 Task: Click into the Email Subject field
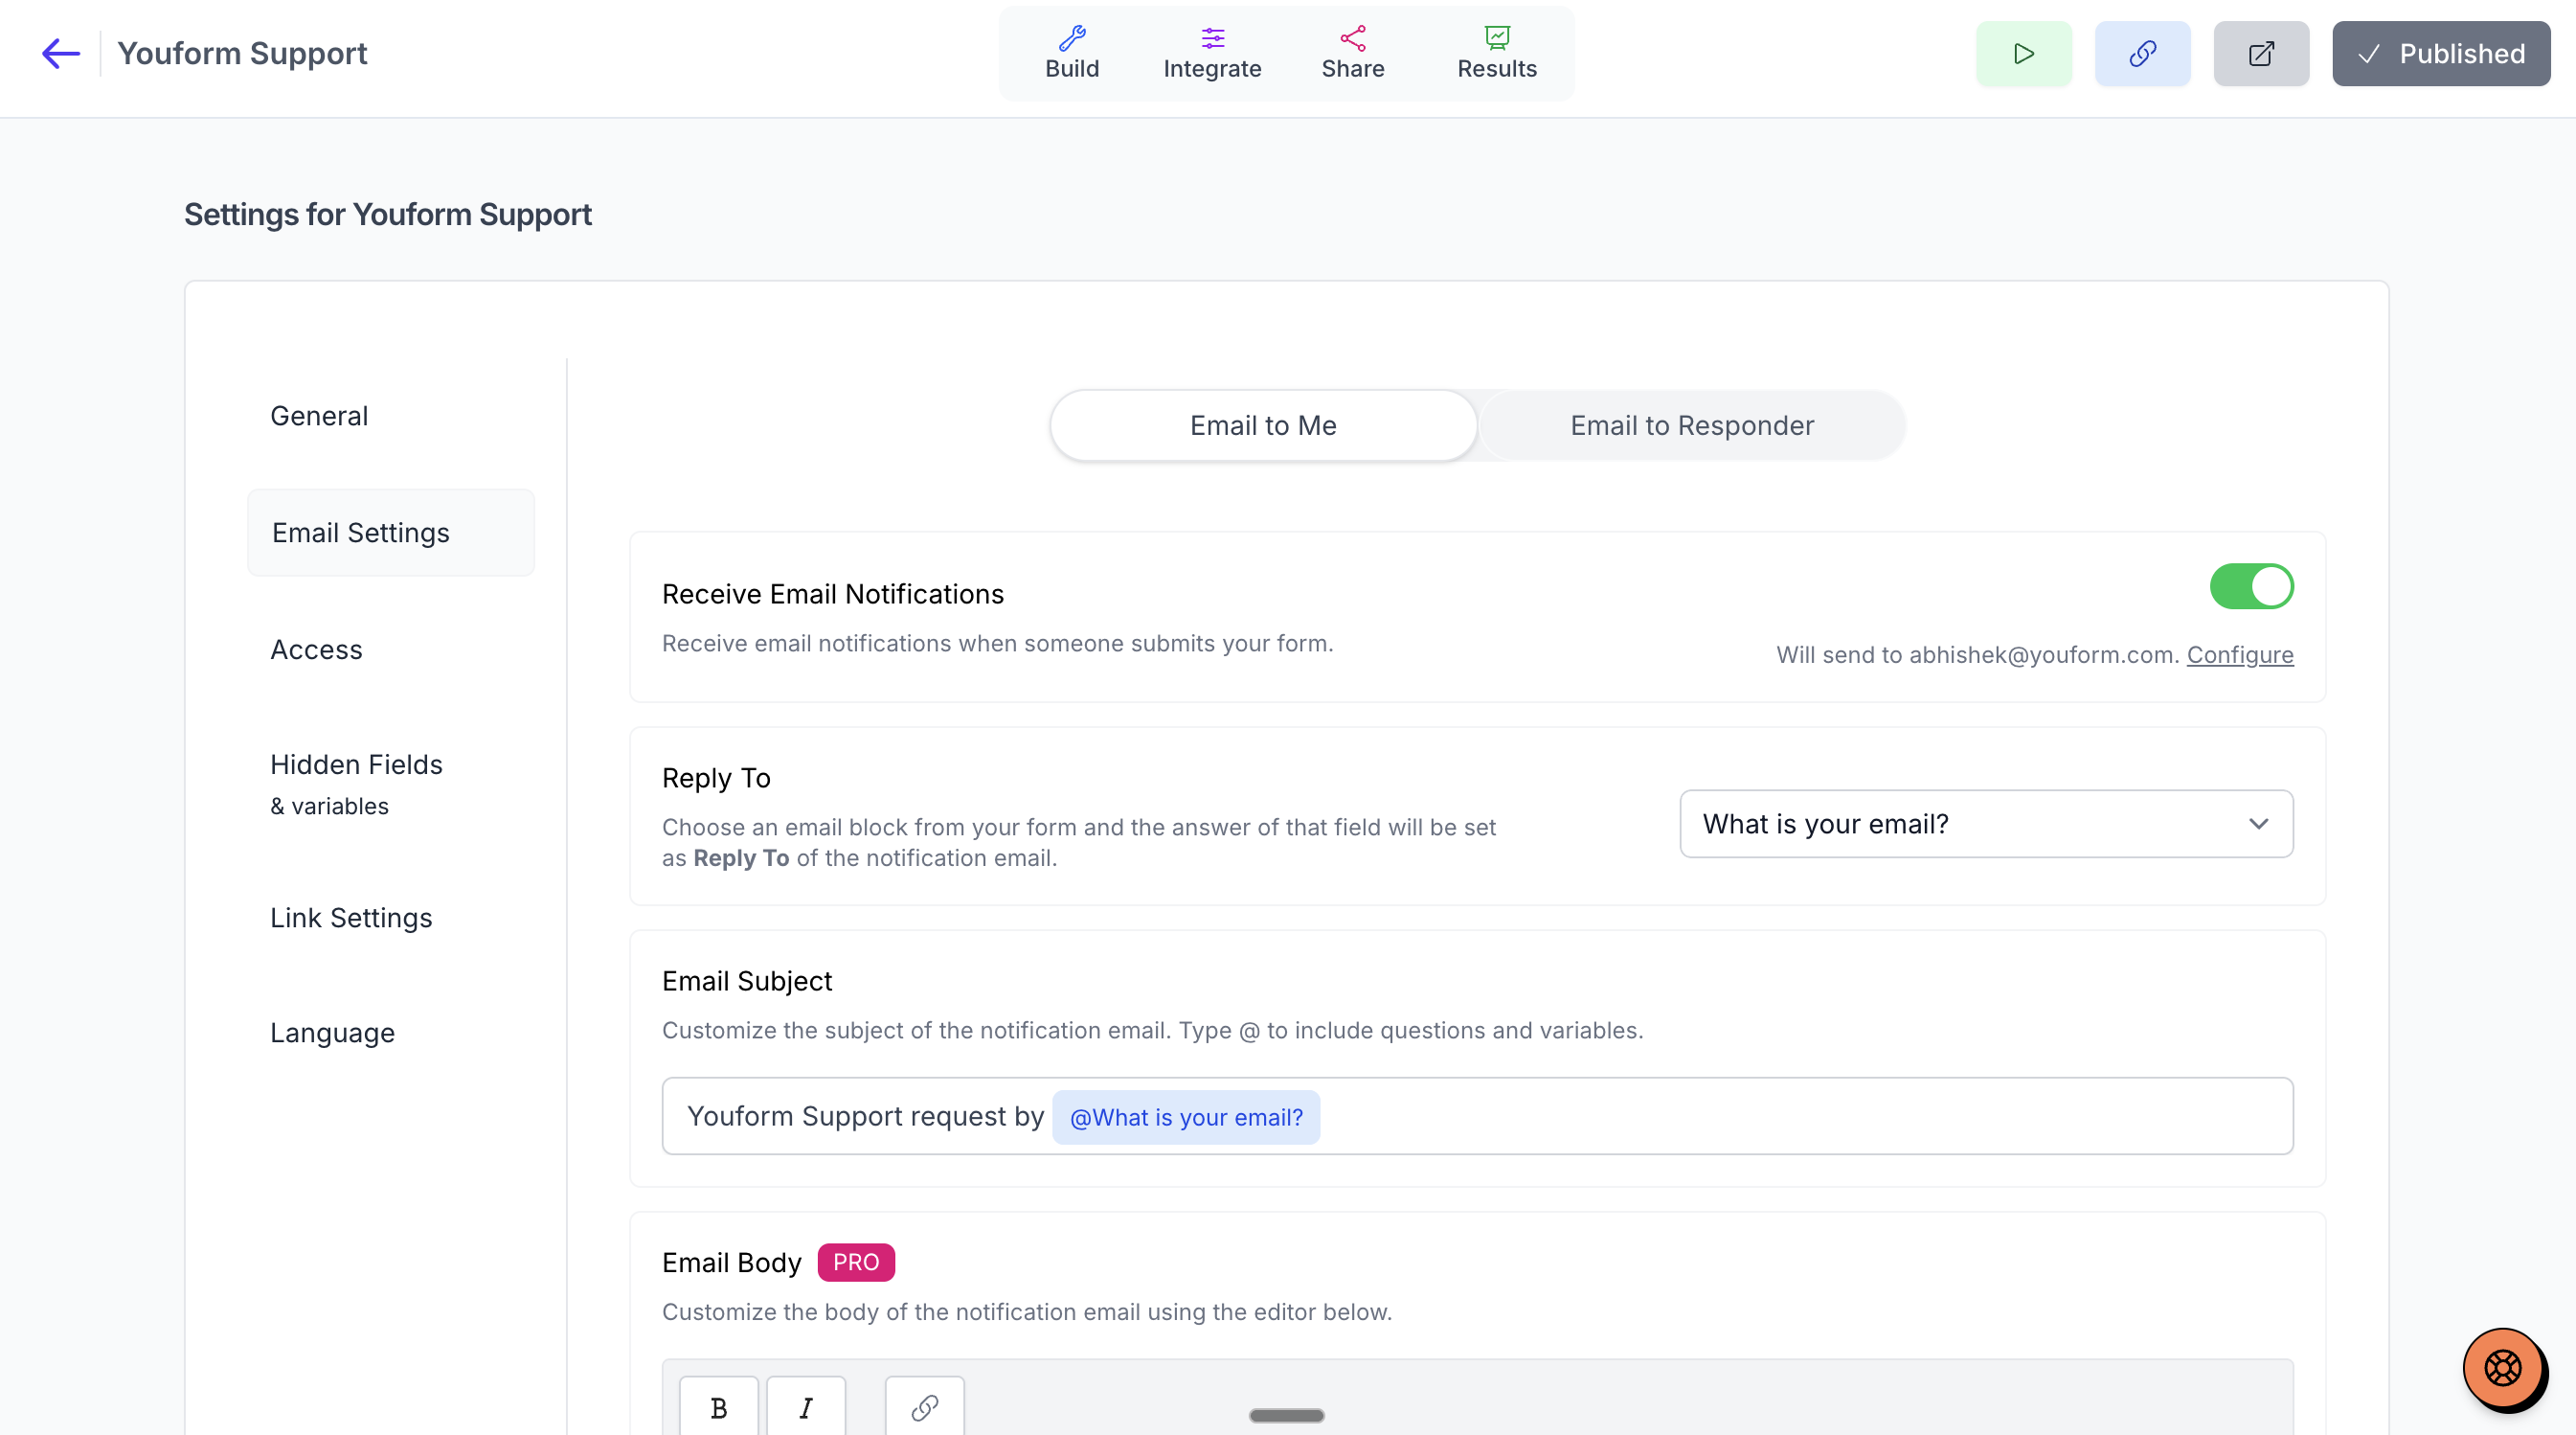click(1477, 1115)
